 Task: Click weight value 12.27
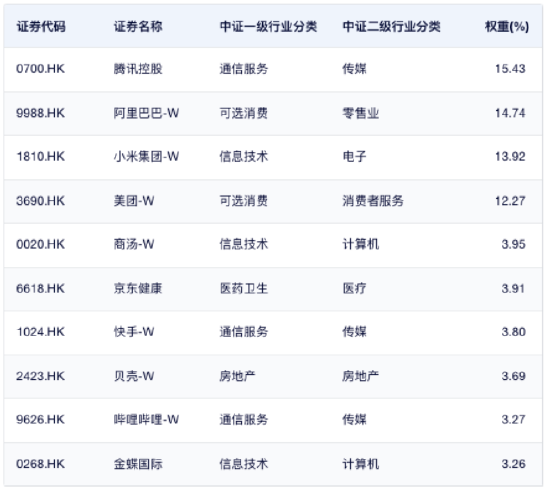(510, 201)
